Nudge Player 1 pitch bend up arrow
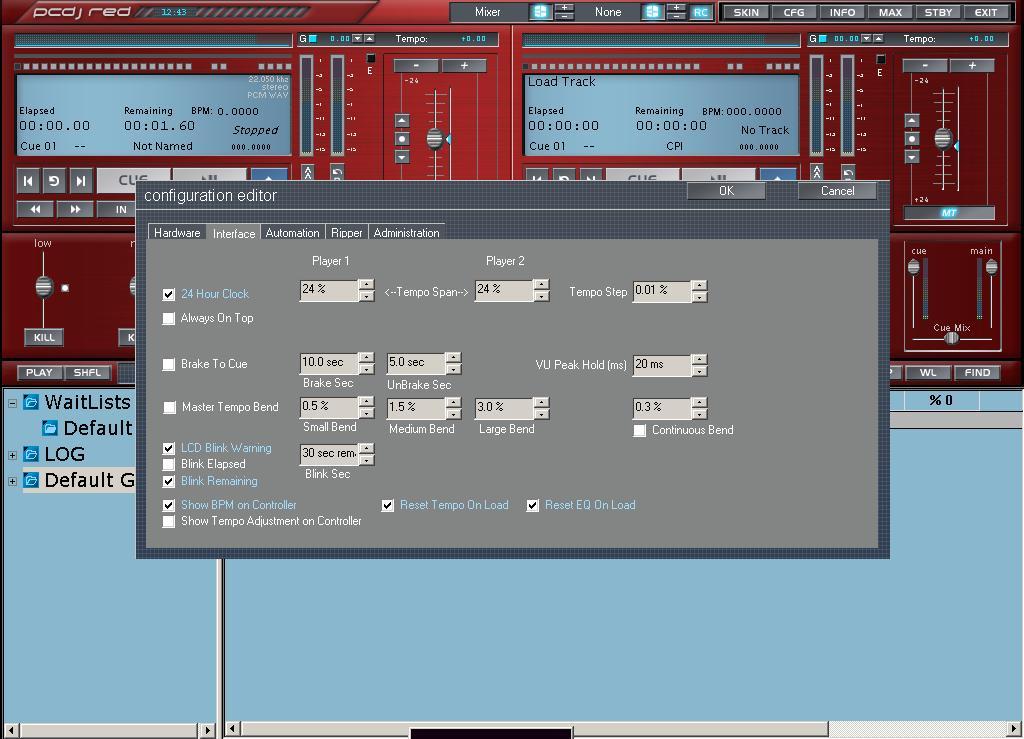 tap(402, 121)
